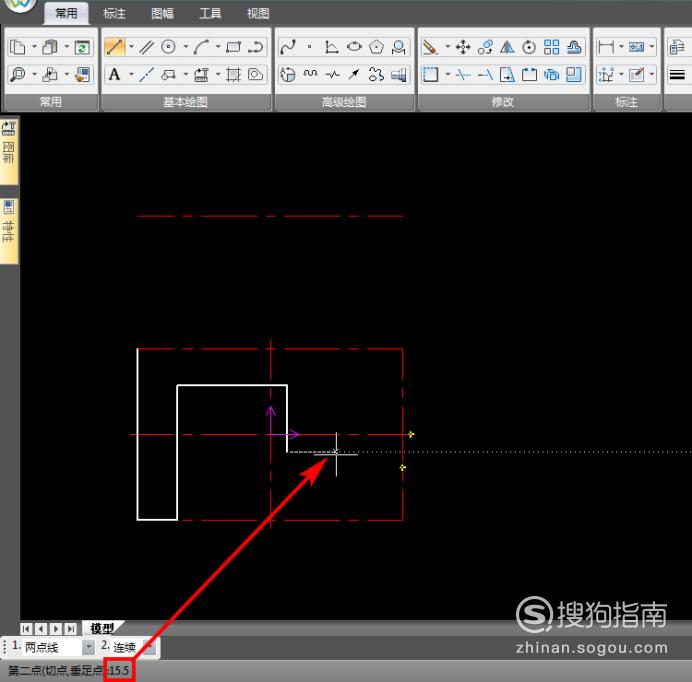Open the Text tool dropdown arrow
The height and width of the screenshot is (682, 692).
click(131, 74)
